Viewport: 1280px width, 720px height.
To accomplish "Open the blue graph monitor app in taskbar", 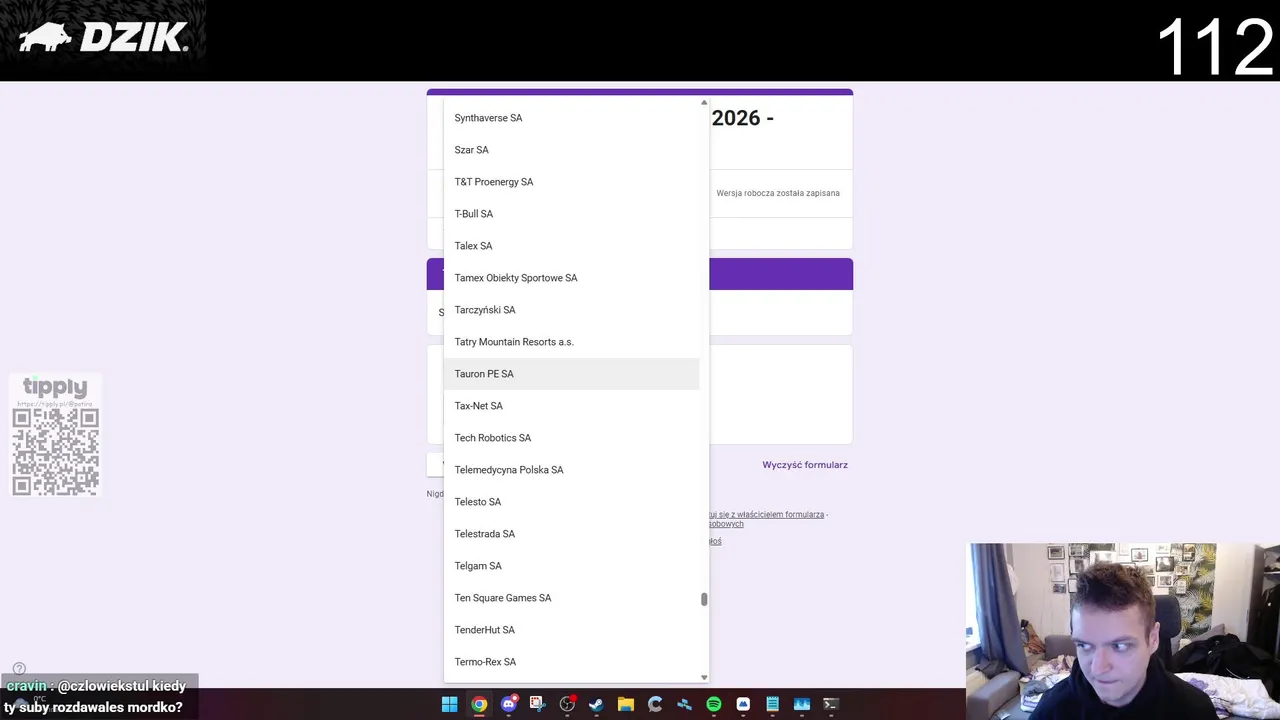I will 801,704.
